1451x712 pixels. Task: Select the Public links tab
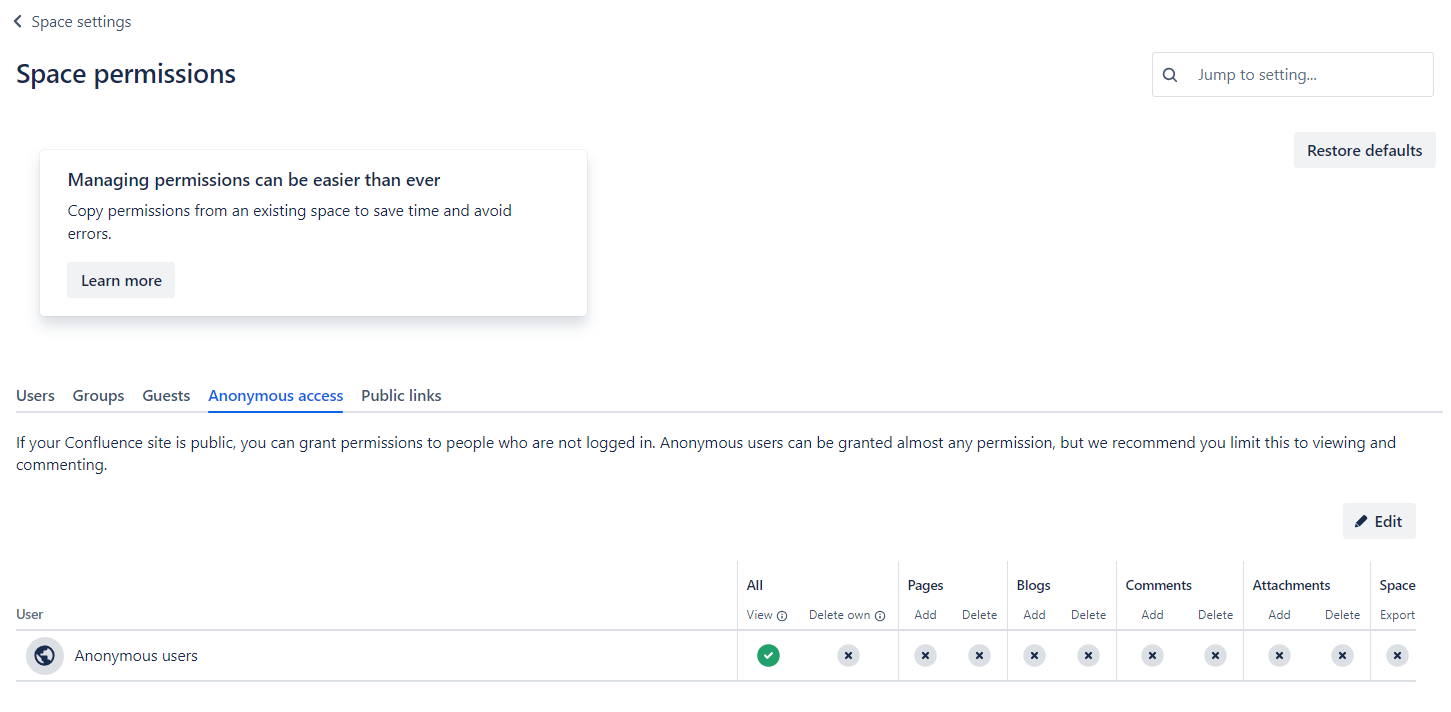(x=401, y=396)
